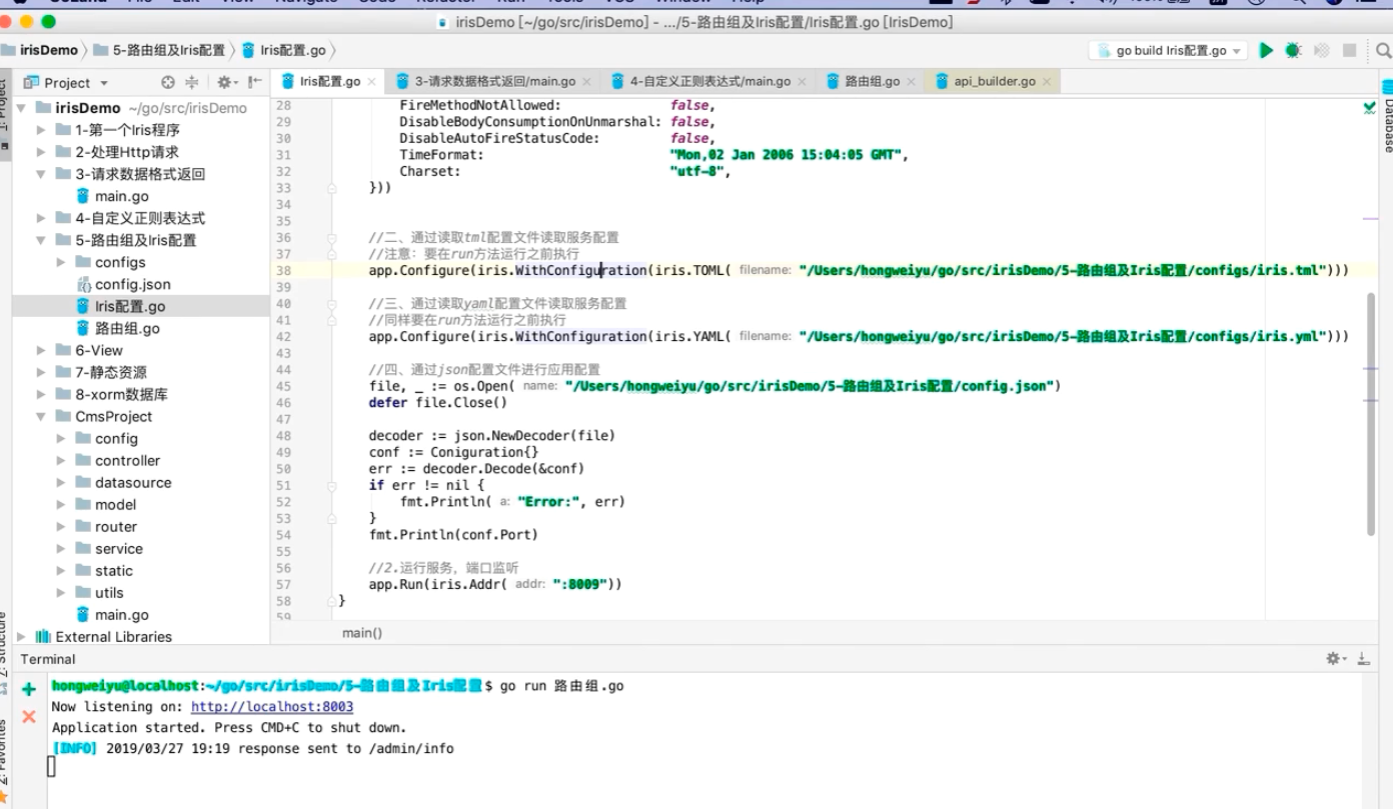Collapse the 5-路由组及Iris配置 folder
The height and width of the screenshot is (809, 1393).
click(41, 241)
